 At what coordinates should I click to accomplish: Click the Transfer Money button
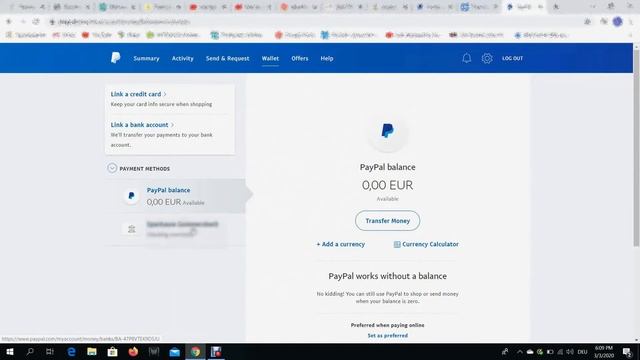coord(387,220)
